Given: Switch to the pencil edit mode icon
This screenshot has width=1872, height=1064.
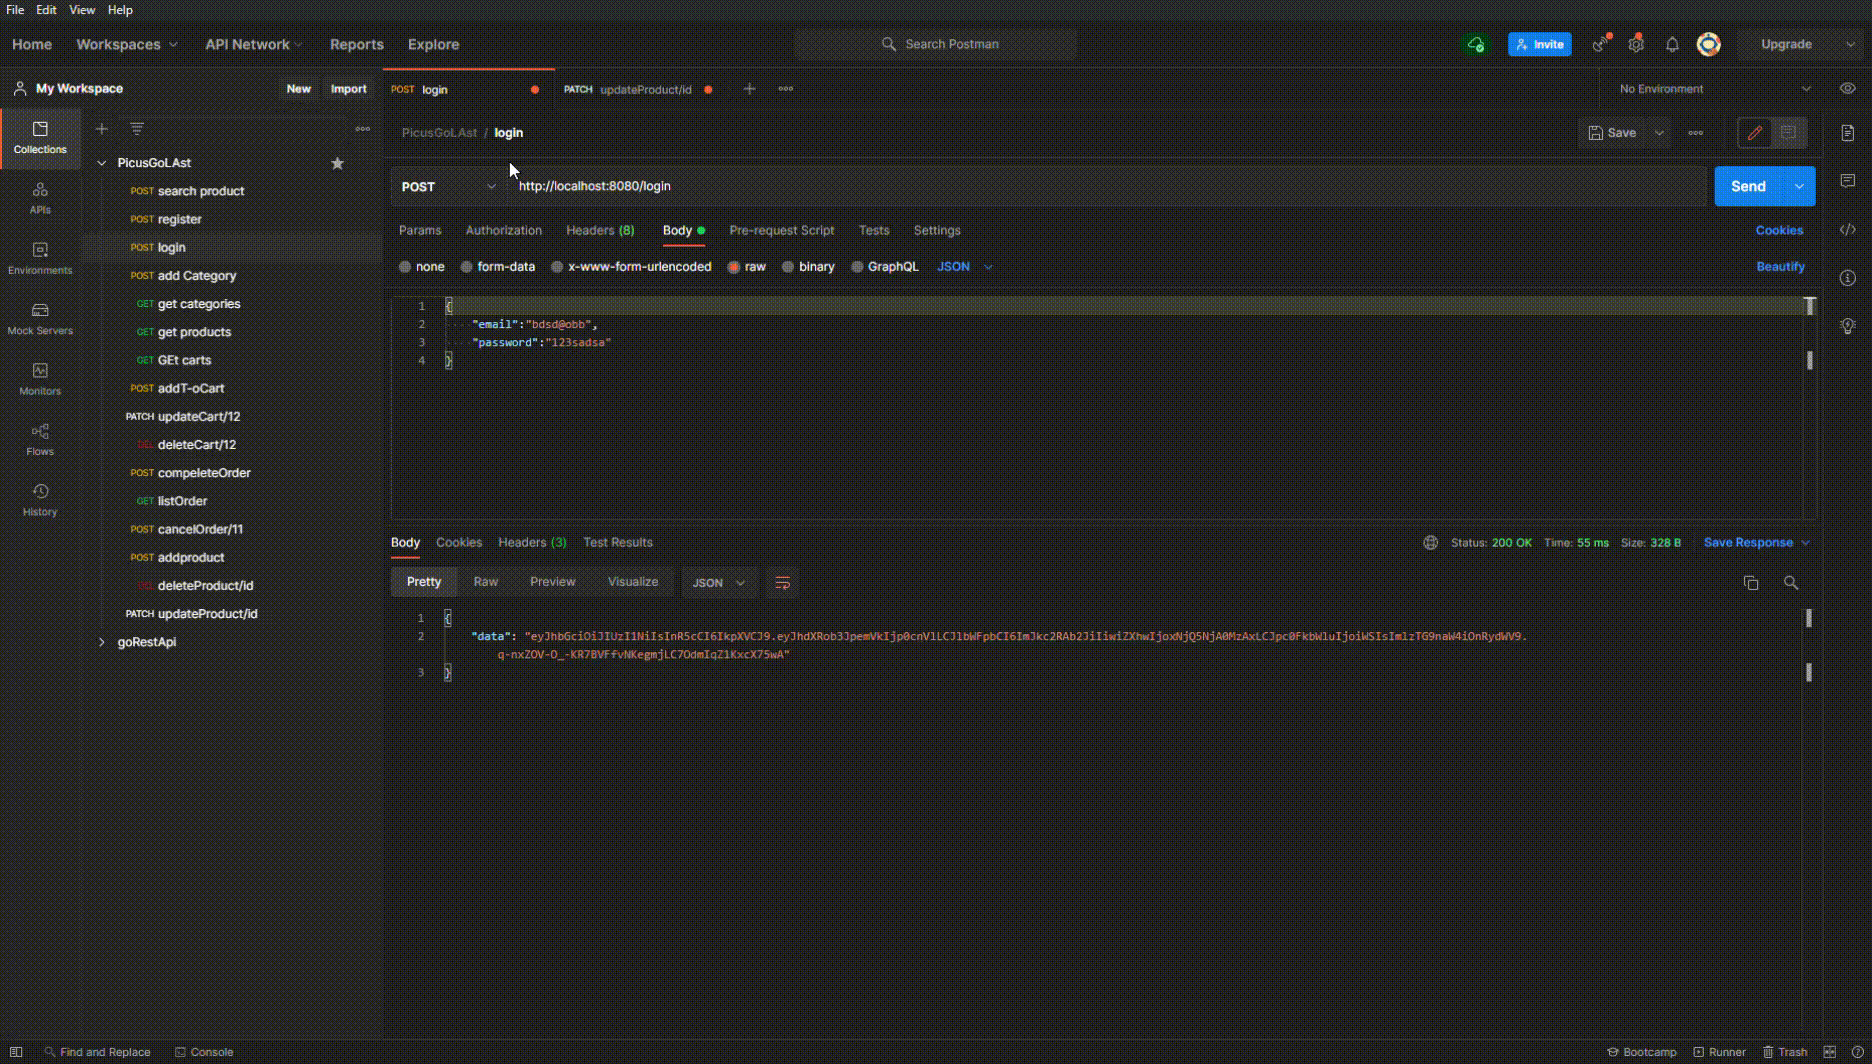Looking at the screenshot, I should [x=1754, y=132].
